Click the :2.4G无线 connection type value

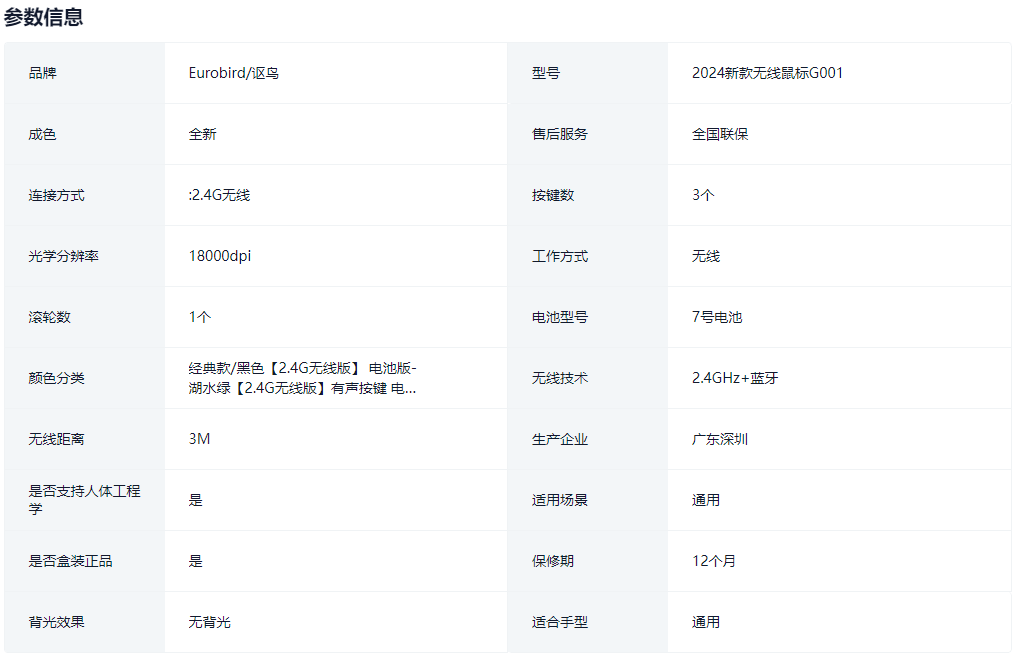219,195
